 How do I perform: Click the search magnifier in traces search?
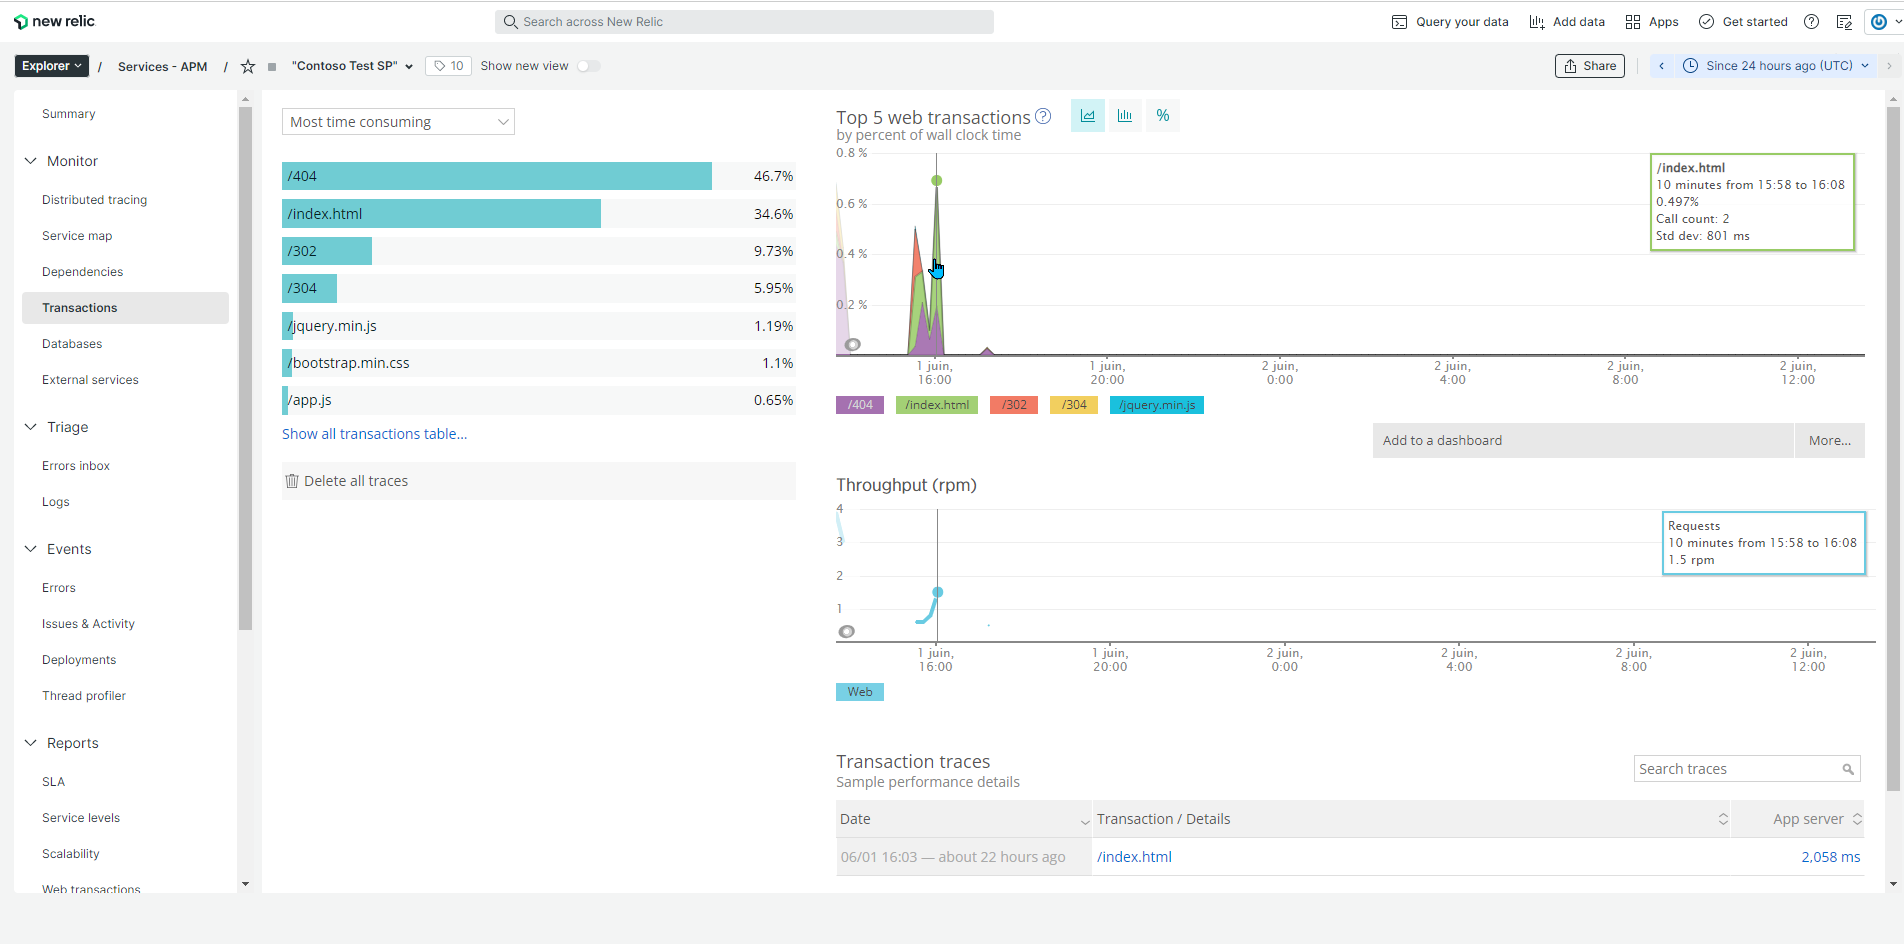point(1848,769)
